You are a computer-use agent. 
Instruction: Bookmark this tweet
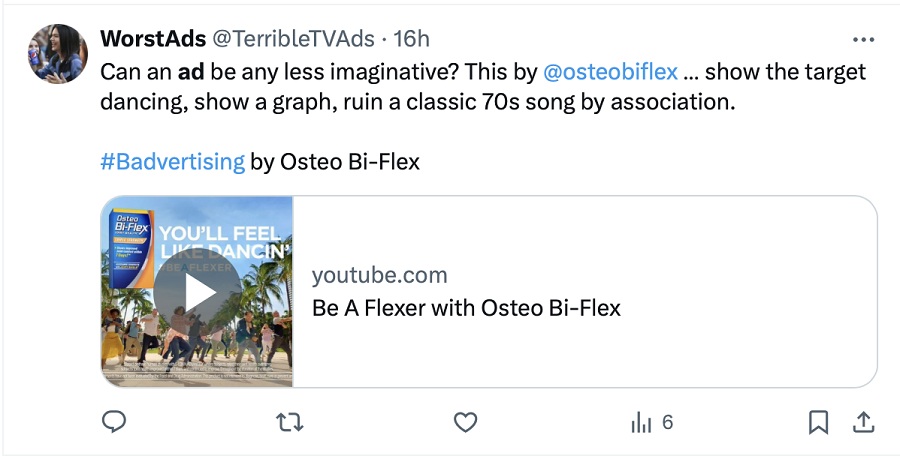[x=818, y=423]
